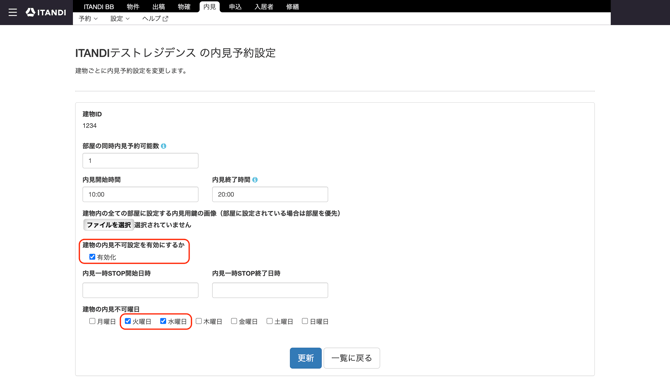Image resolution: width=670 pixels, height=380 pixels.
Task: Click the 選択されていません file status text
Action: point(163,225)
